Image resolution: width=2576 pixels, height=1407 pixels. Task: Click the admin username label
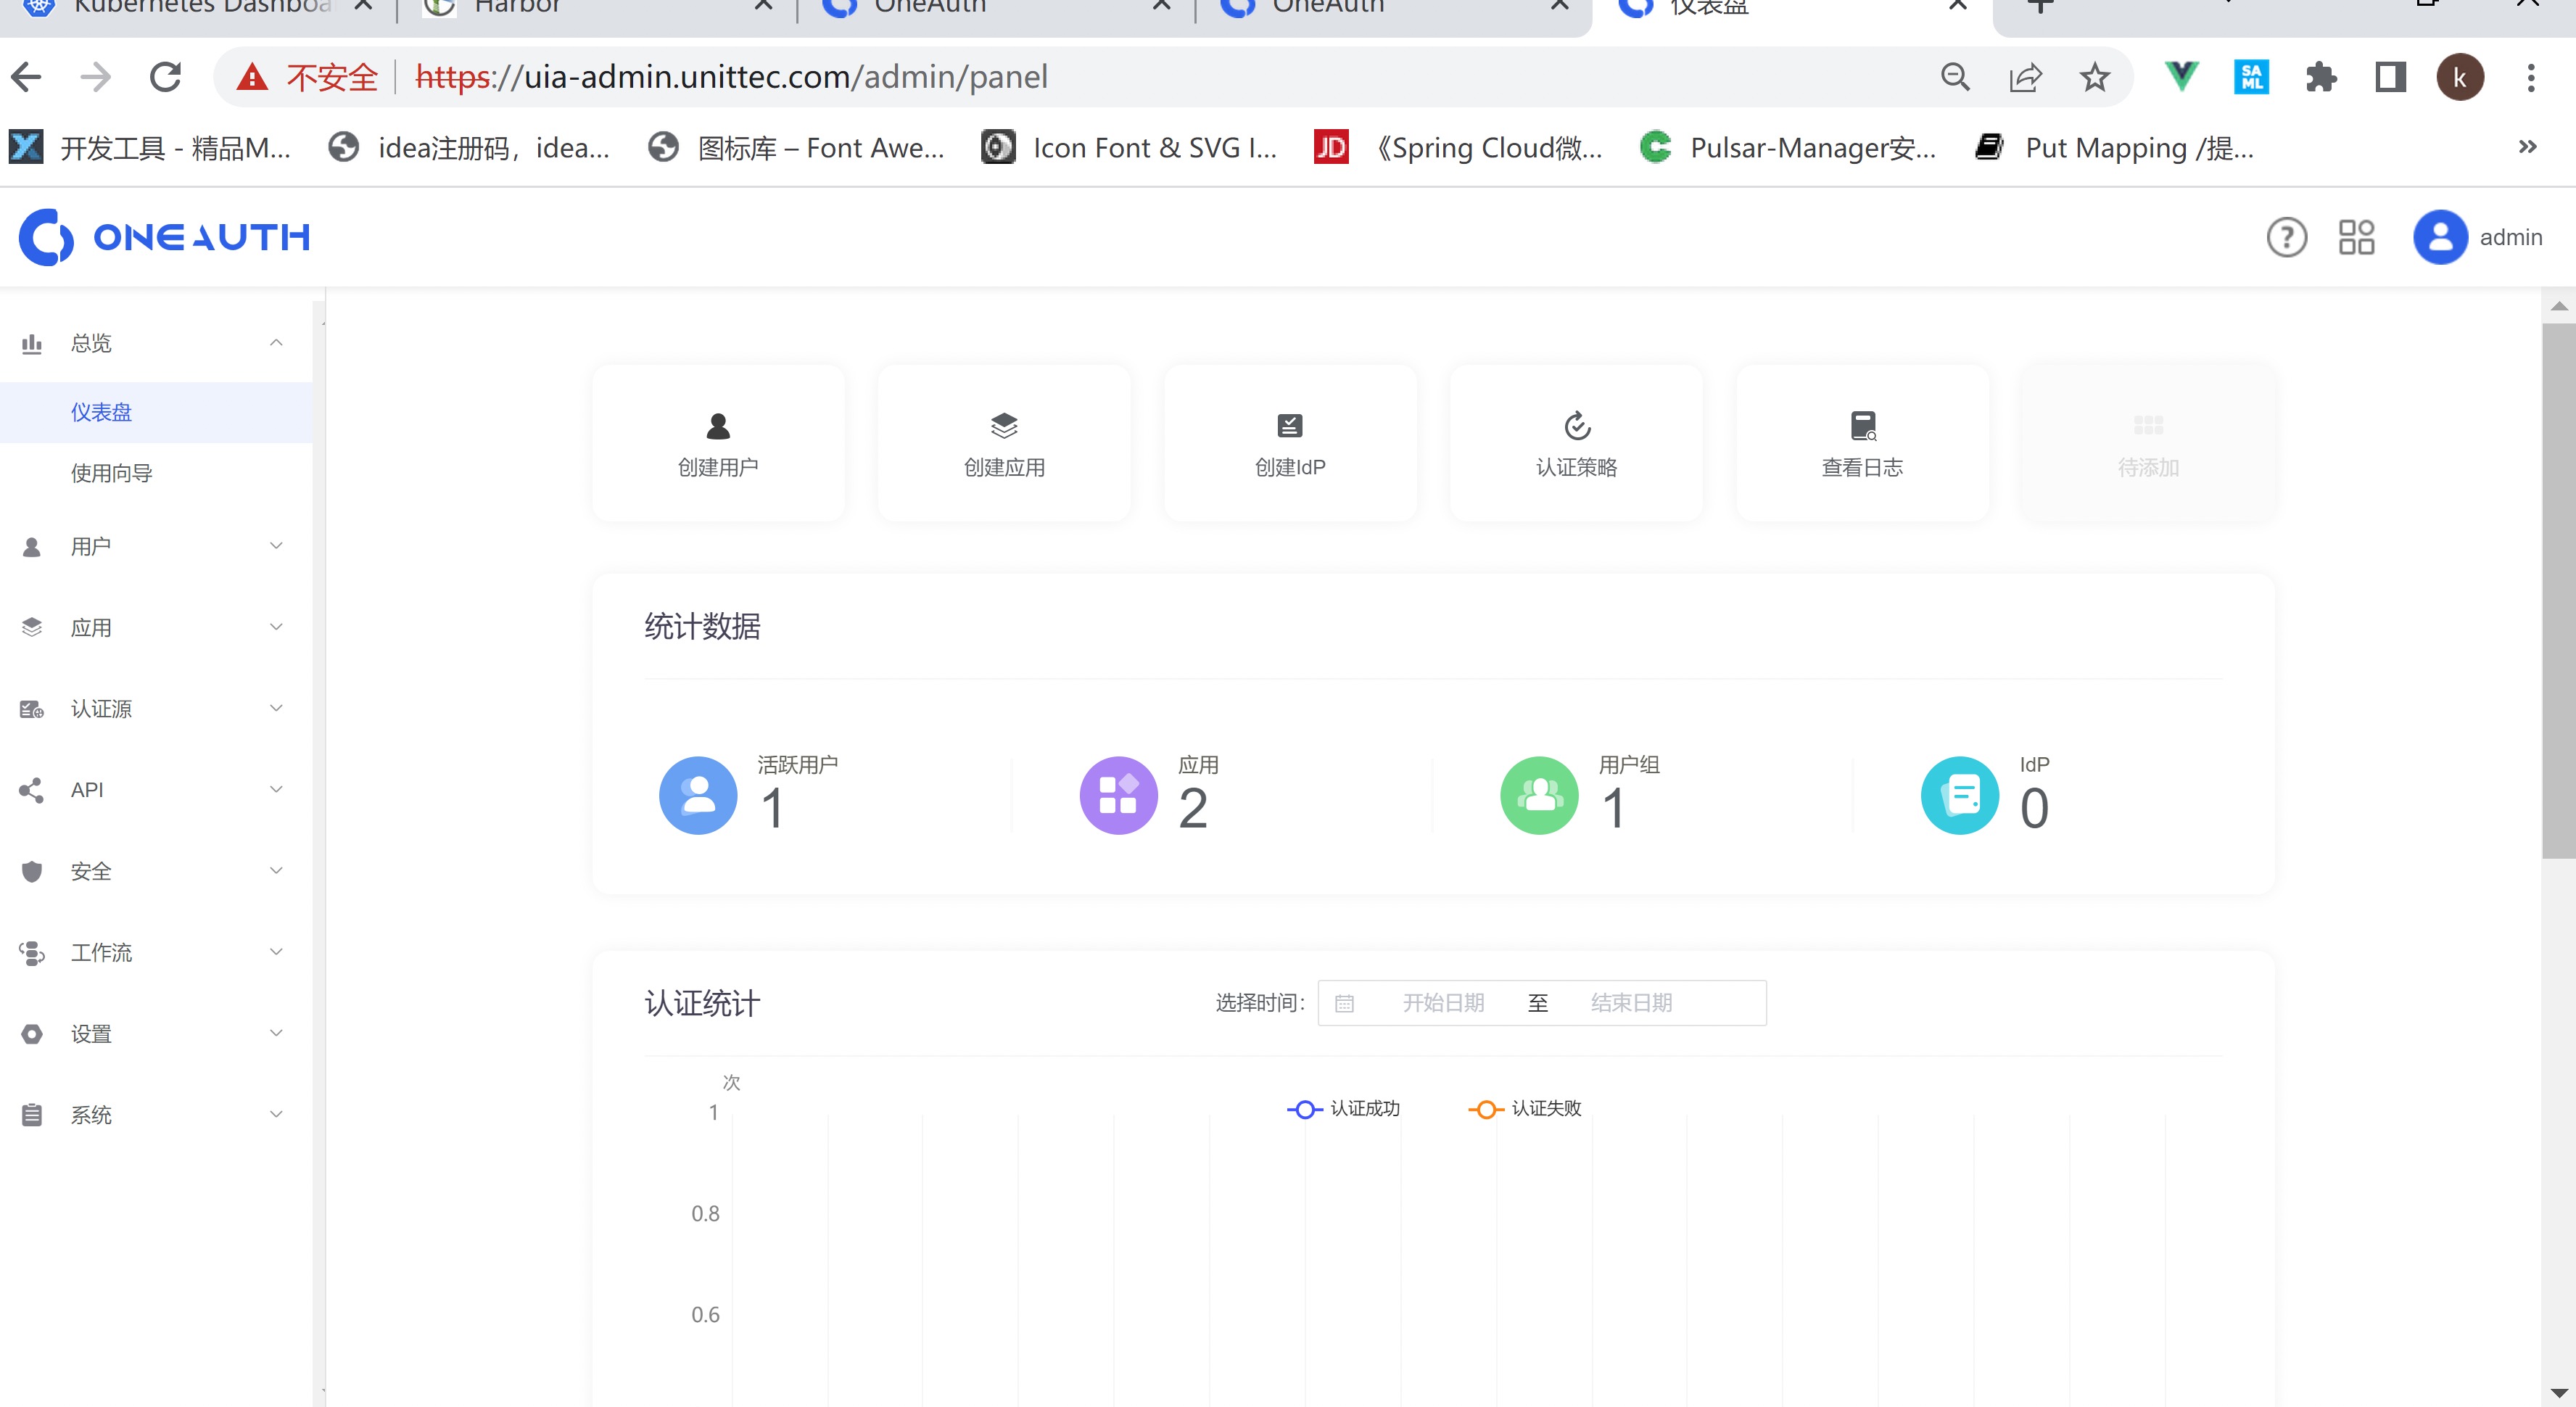pyautogui.click(x=2511, y=237)
